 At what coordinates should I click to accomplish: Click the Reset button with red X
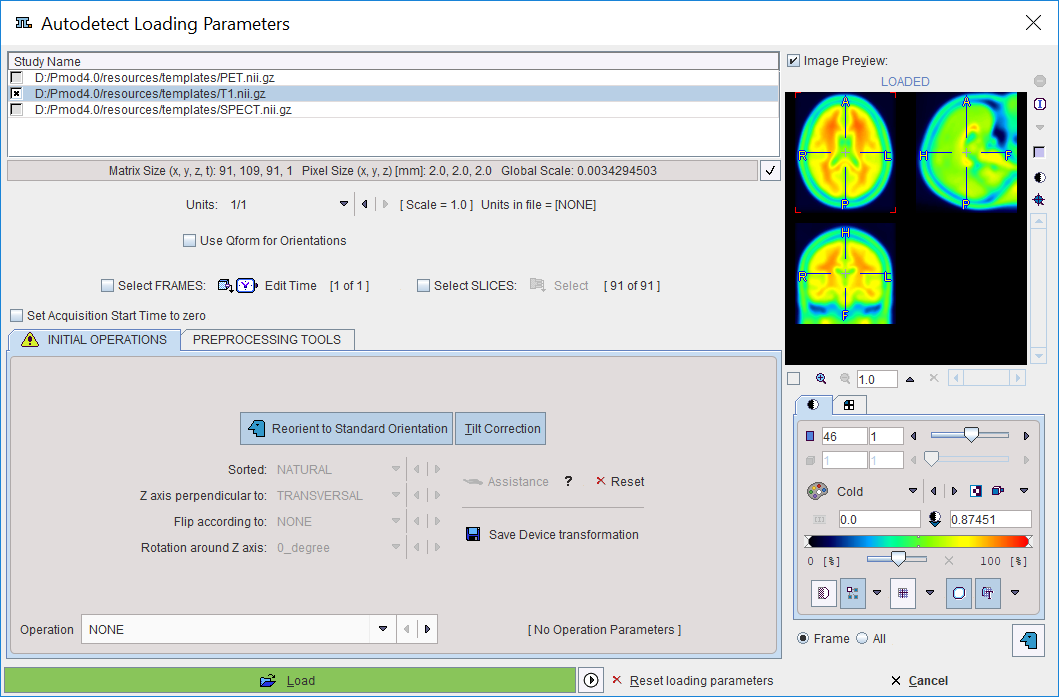pos(620,482)
